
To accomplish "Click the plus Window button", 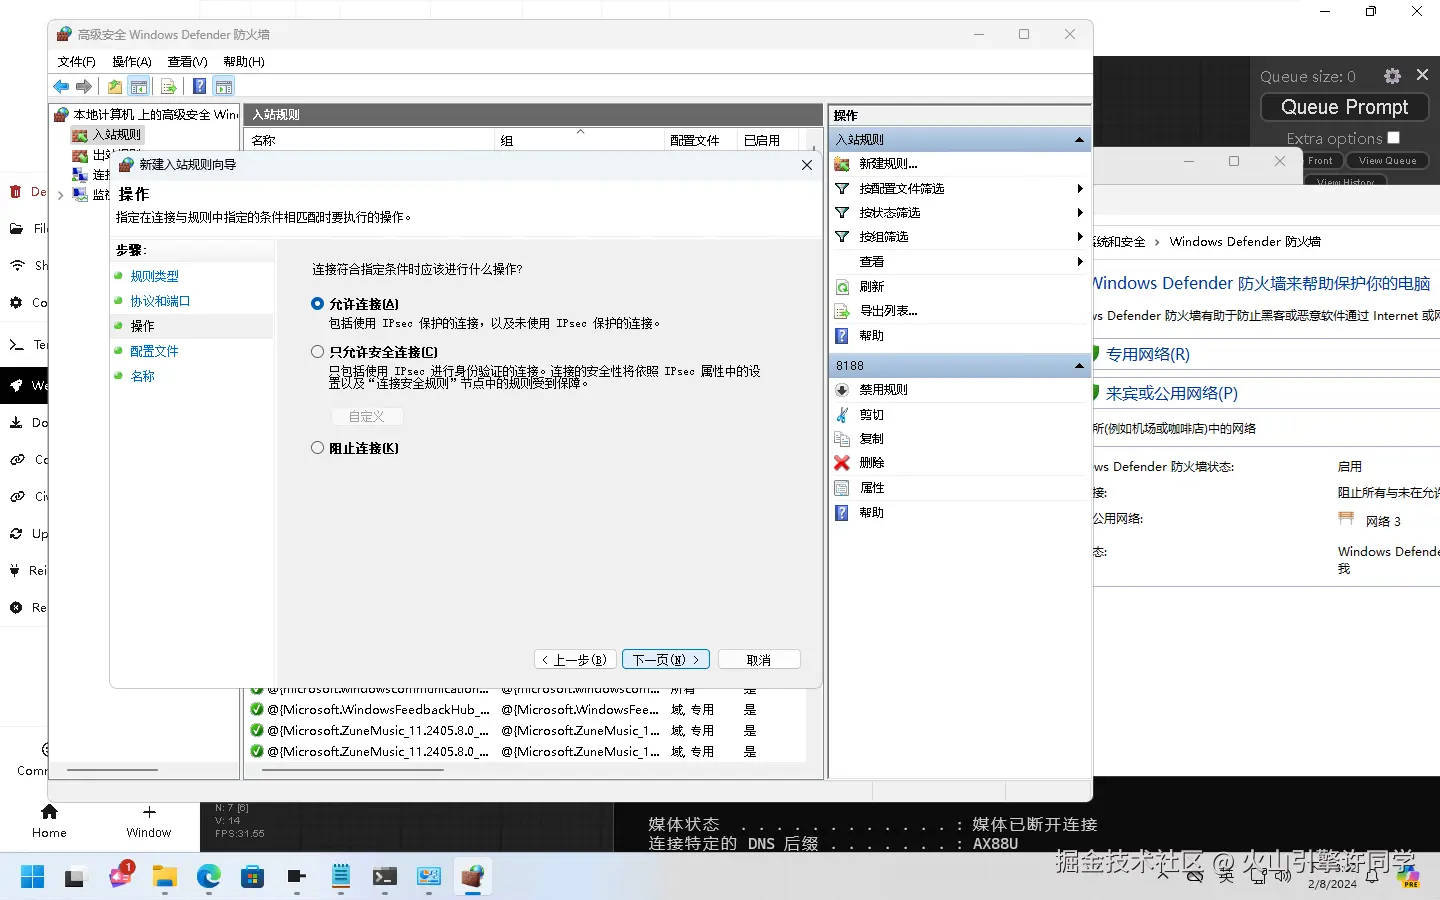I will pyautogui.click(x=149, y=821).
